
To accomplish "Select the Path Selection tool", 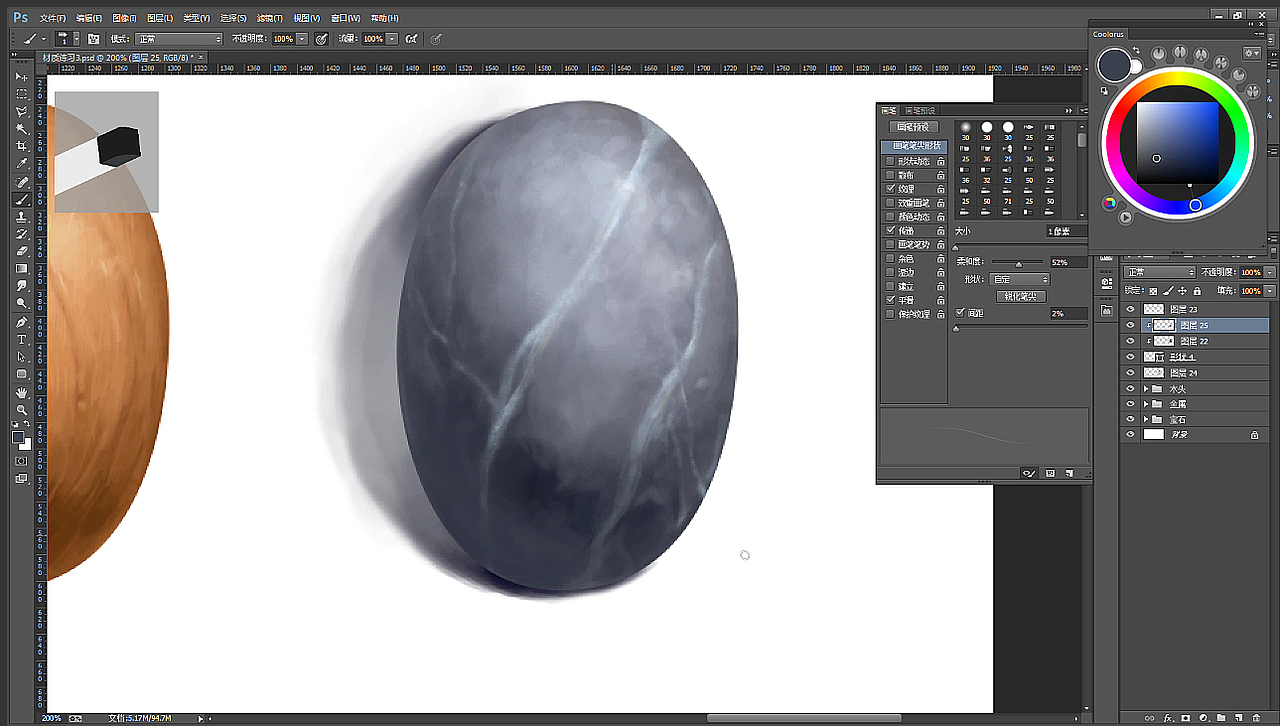I will click(22, 356).
